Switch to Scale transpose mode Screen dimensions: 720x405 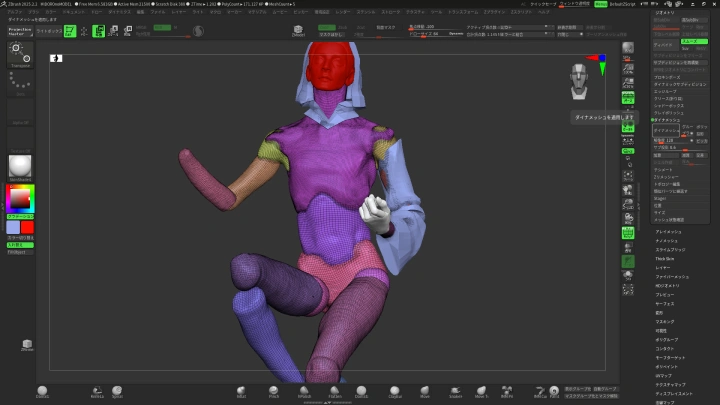pos(113,31)
